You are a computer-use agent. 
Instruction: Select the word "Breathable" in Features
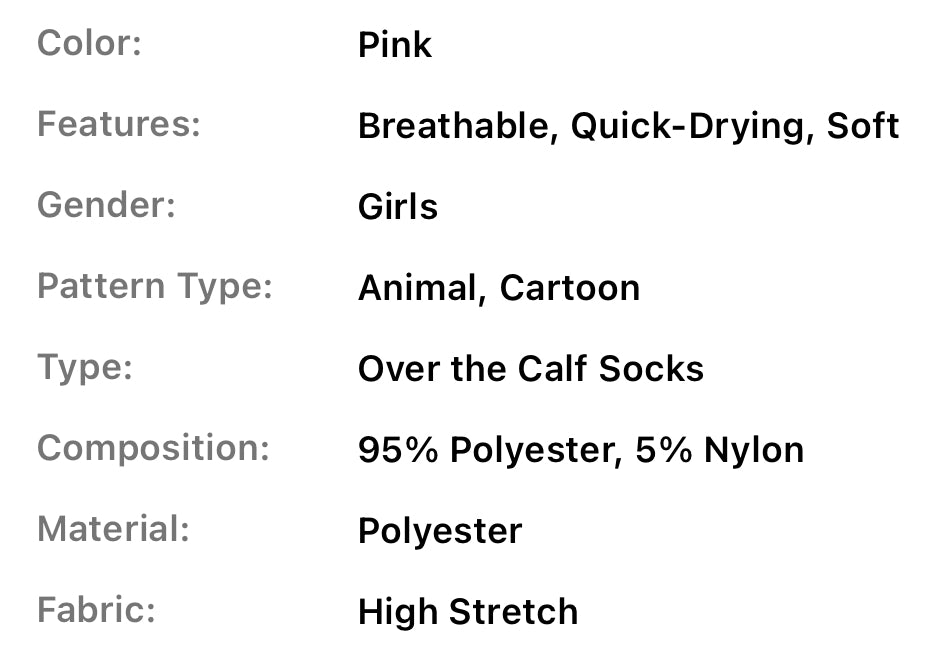click(x=456, y=126)
